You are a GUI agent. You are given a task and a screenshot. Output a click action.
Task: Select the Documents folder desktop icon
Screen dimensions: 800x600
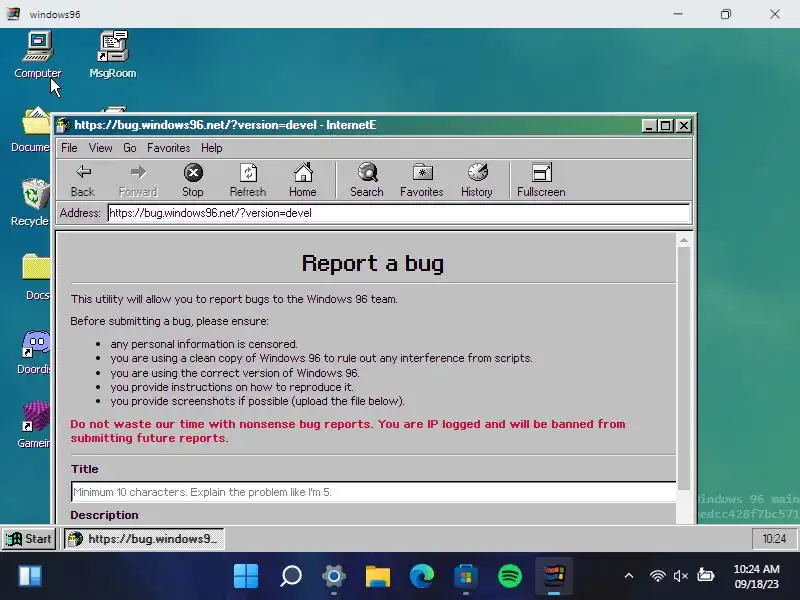32,130
